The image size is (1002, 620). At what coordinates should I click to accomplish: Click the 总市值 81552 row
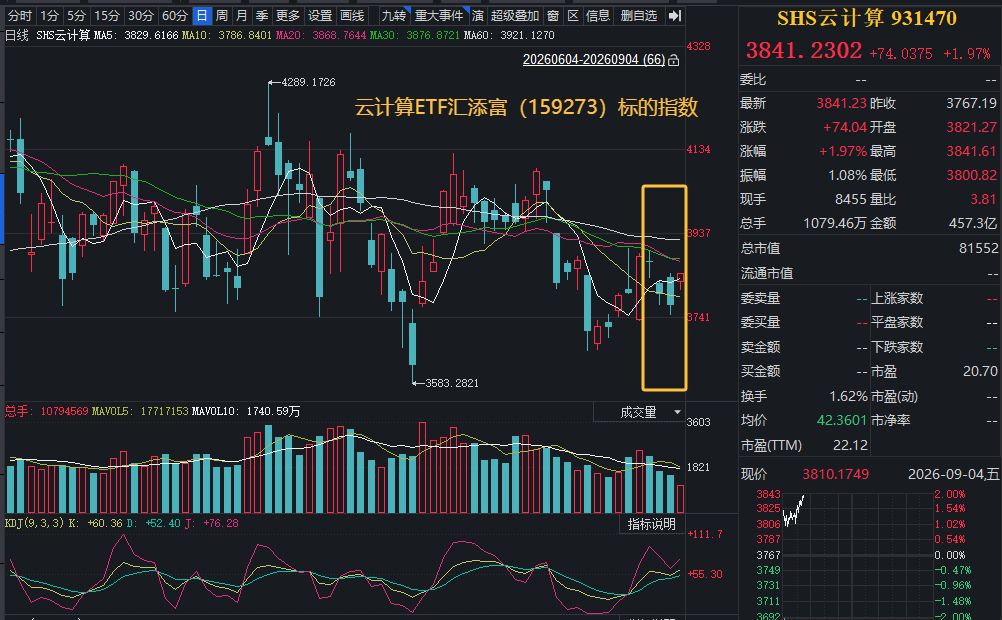tap(869, 248)
